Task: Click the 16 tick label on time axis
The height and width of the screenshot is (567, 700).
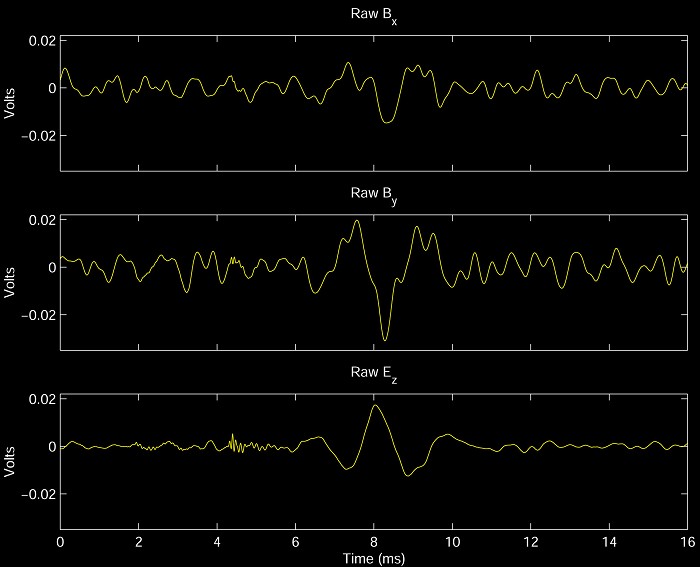Action: click(687, 541)
